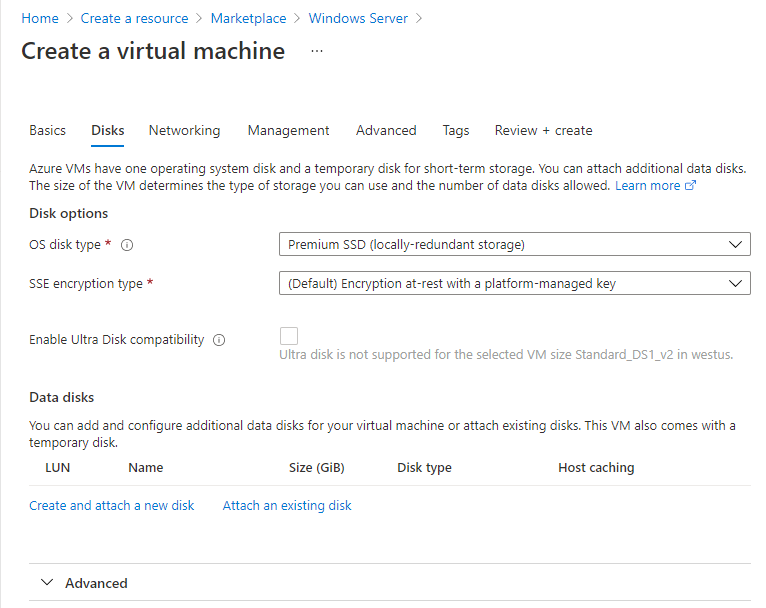Switch to the Advanced tab
Screen dimensions: 766x608
pos(386,130)
